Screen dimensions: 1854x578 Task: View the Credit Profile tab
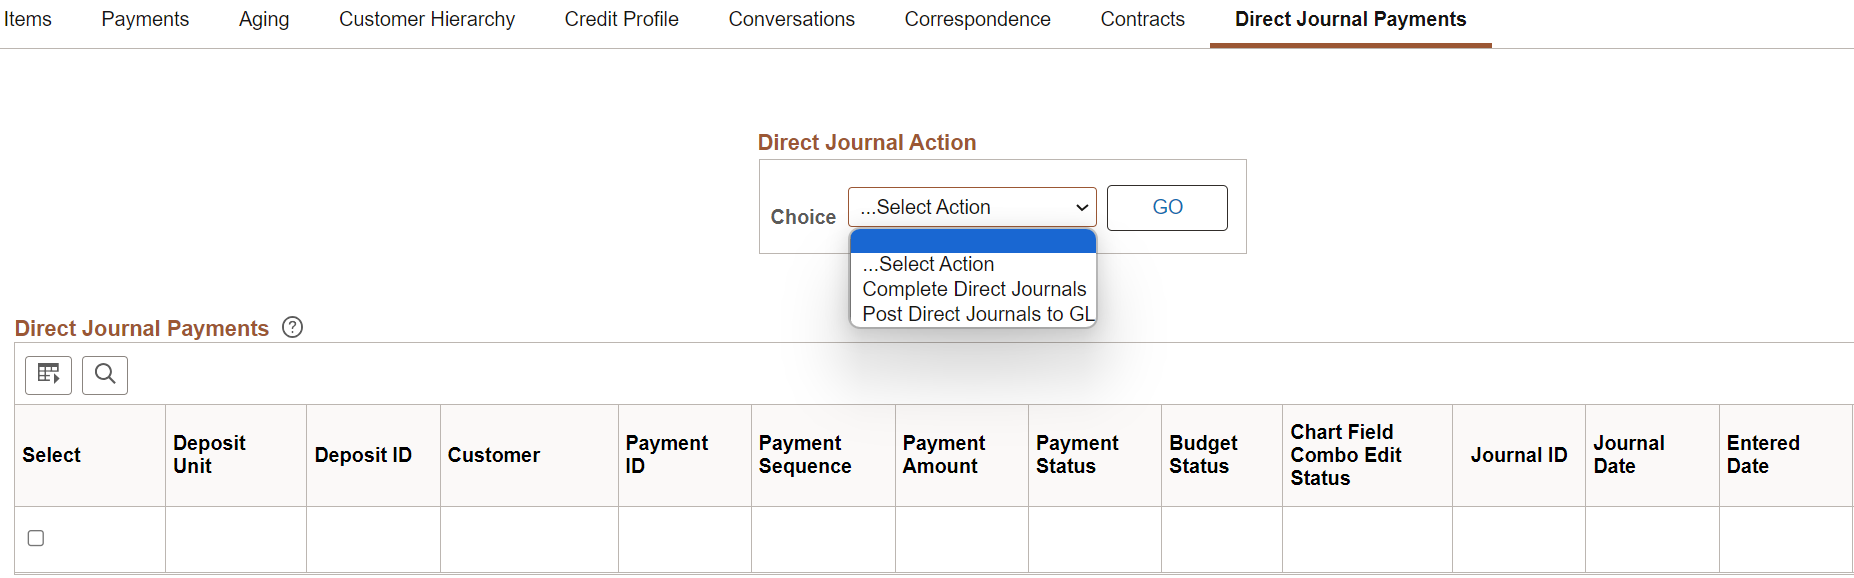pos(621,19)
